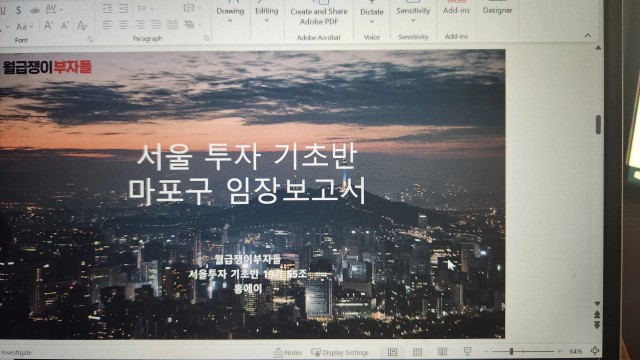The image size is (640, 360).
Task: Open the Sensitivity dropdown
Action: coord(413,14)
